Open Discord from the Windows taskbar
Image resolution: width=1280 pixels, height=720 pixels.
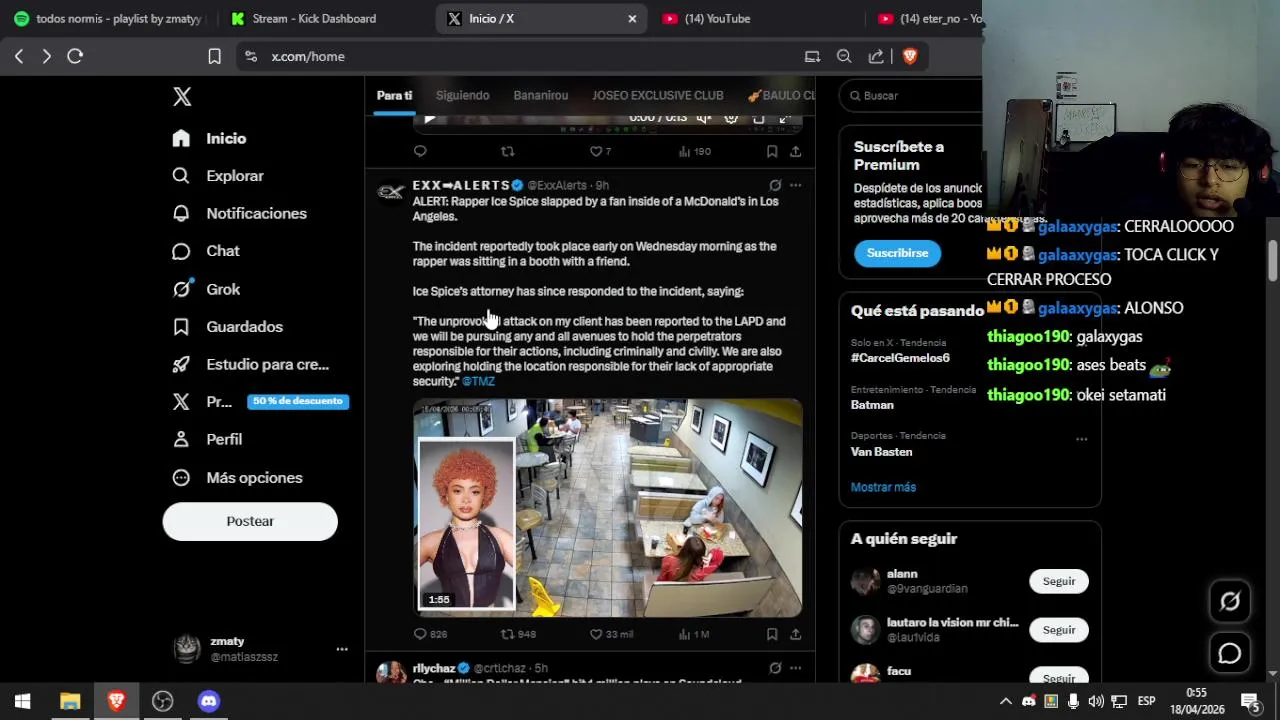click(208, 701)
